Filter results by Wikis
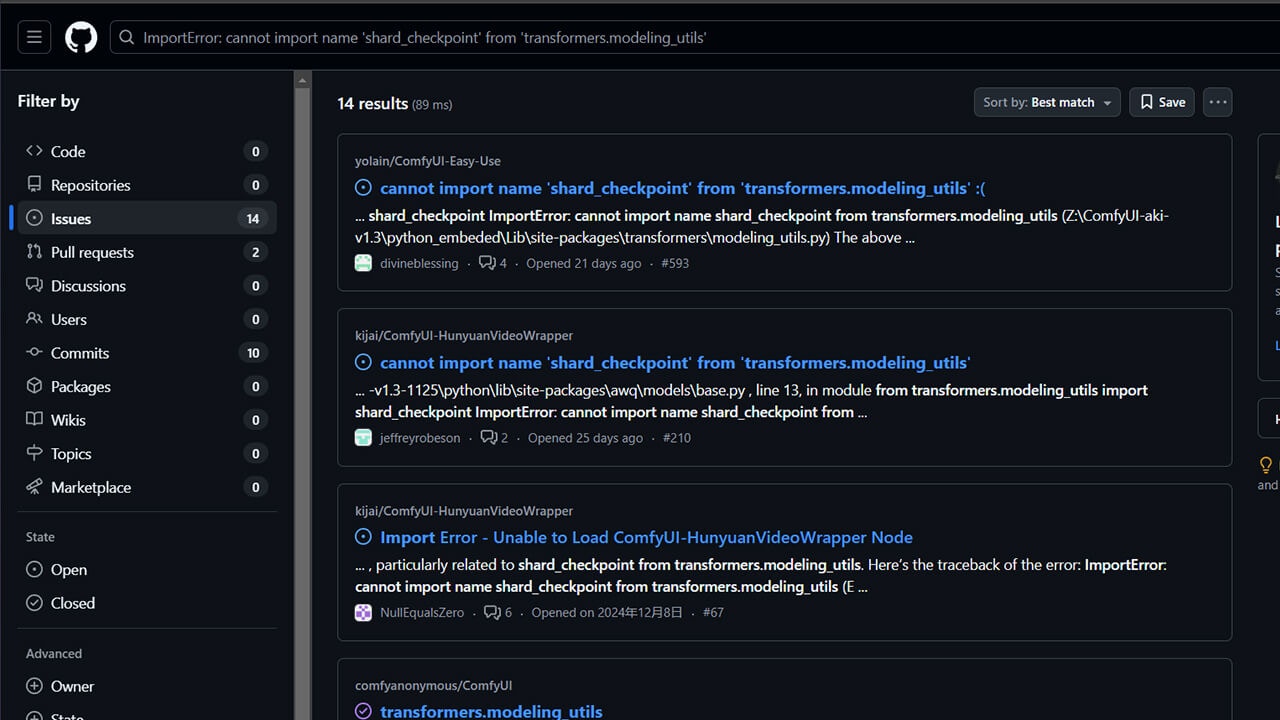 pos(147,420)
